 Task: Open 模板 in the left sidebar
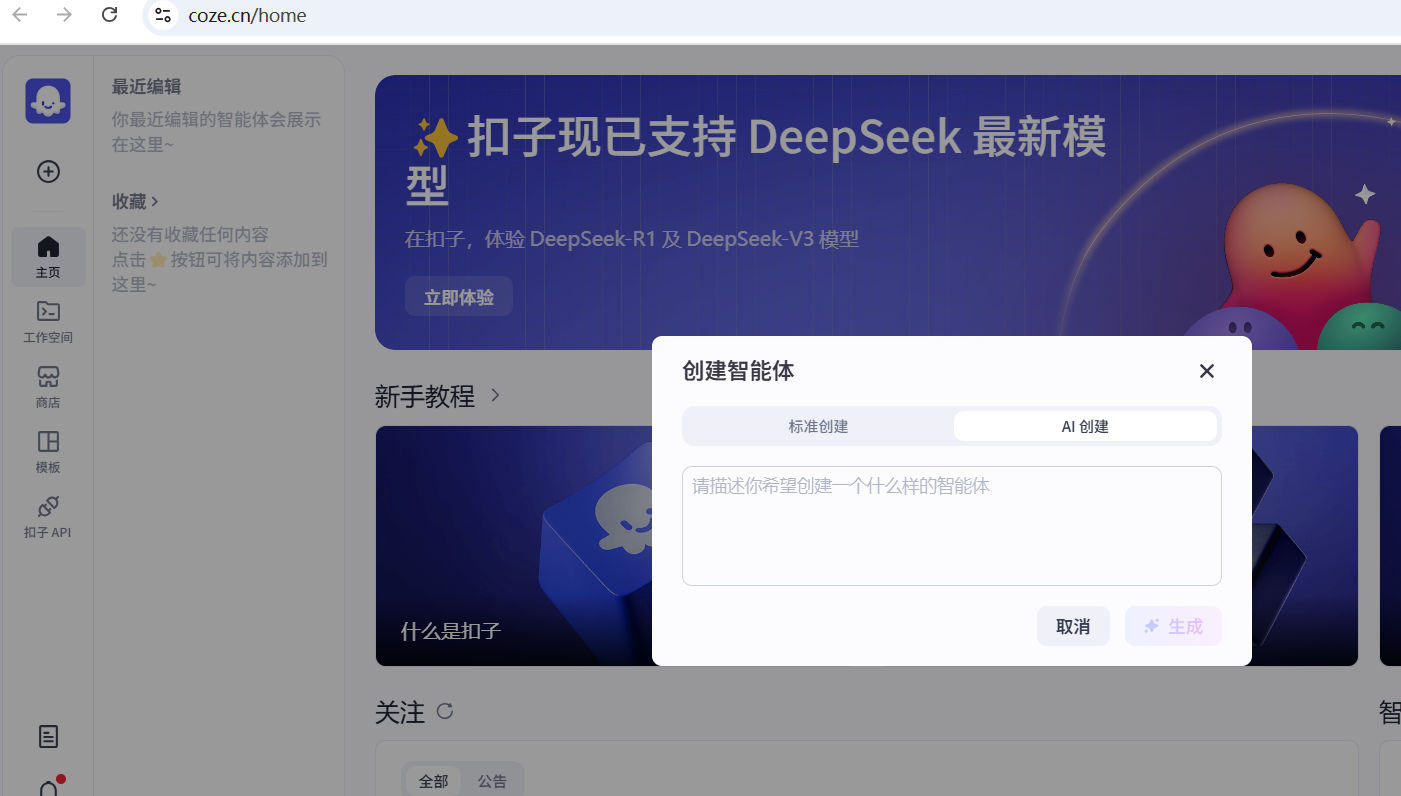pyautogui.click(x=48, y=452)
